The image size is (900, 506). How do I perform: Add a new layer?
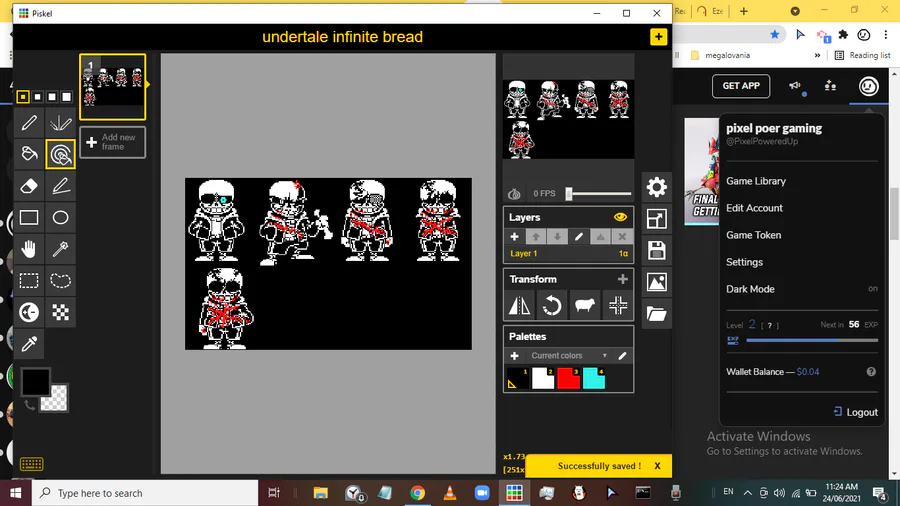coord(514,237)
